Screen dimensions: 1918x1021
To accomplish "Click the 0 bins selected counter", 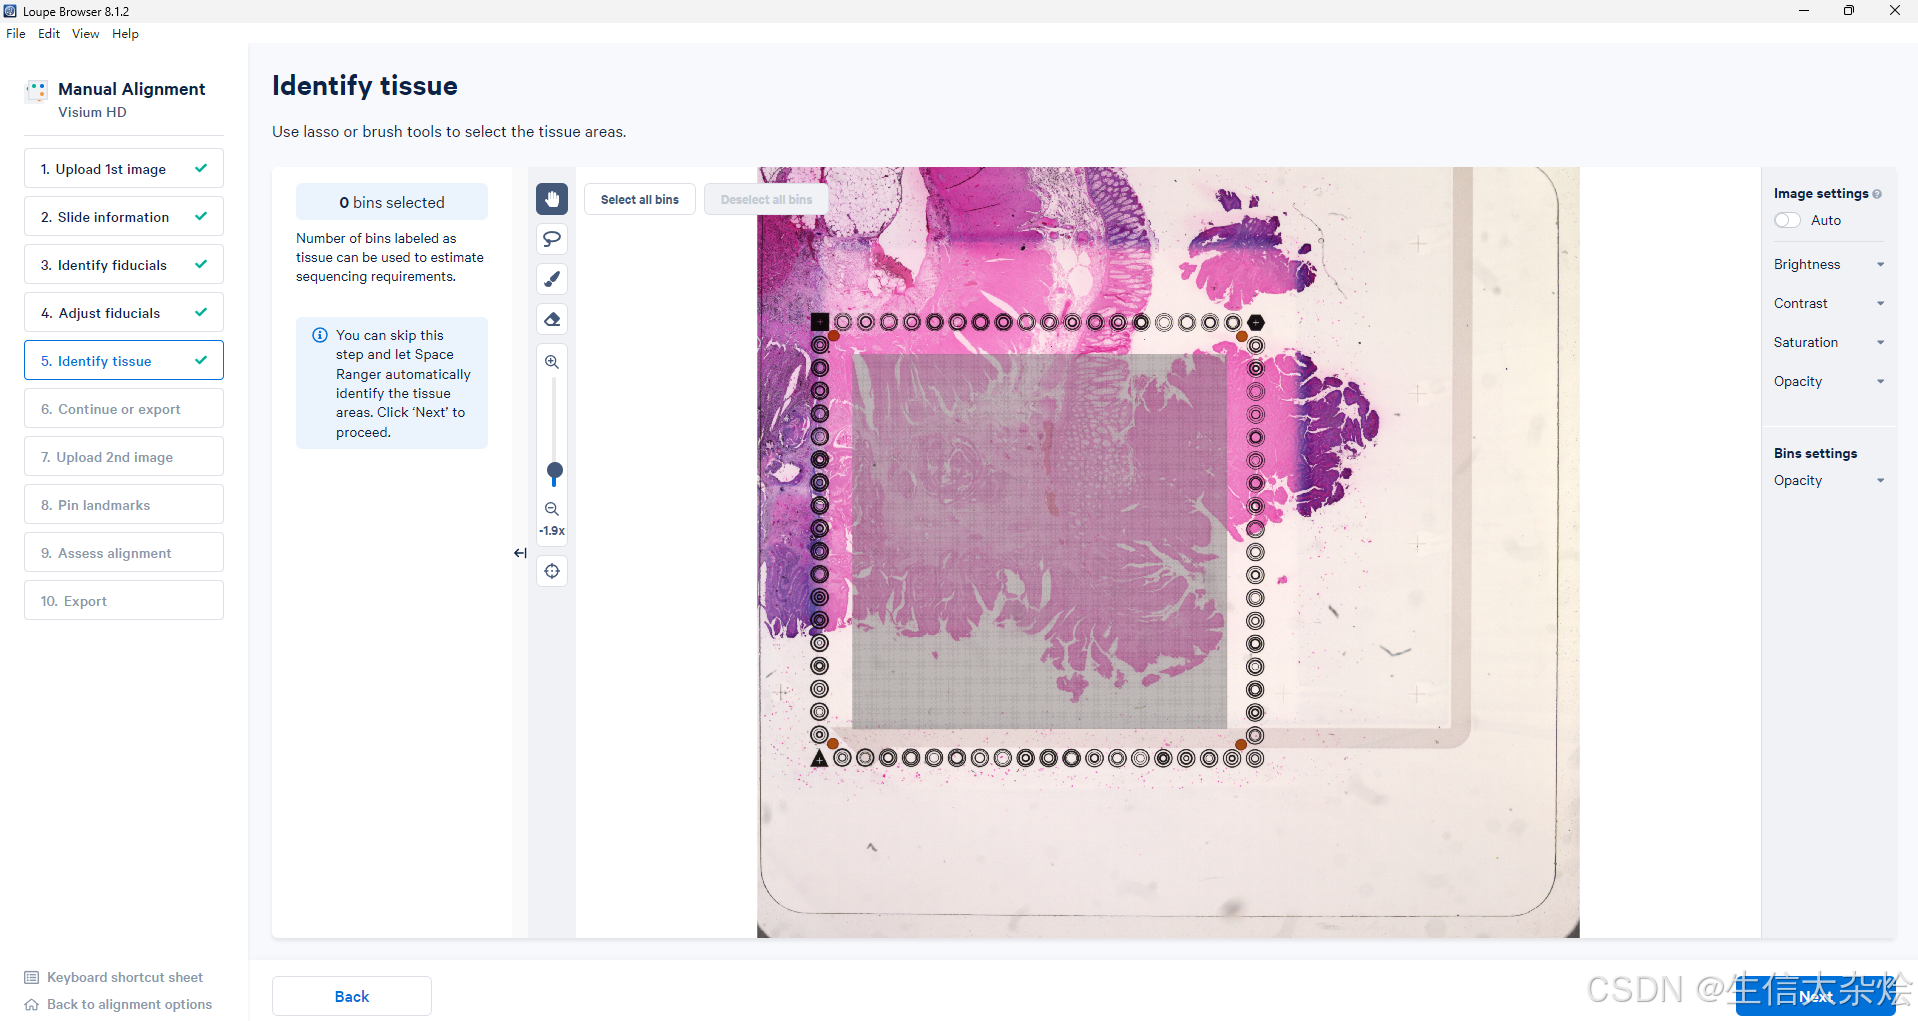I will click(x=392, y=202).
